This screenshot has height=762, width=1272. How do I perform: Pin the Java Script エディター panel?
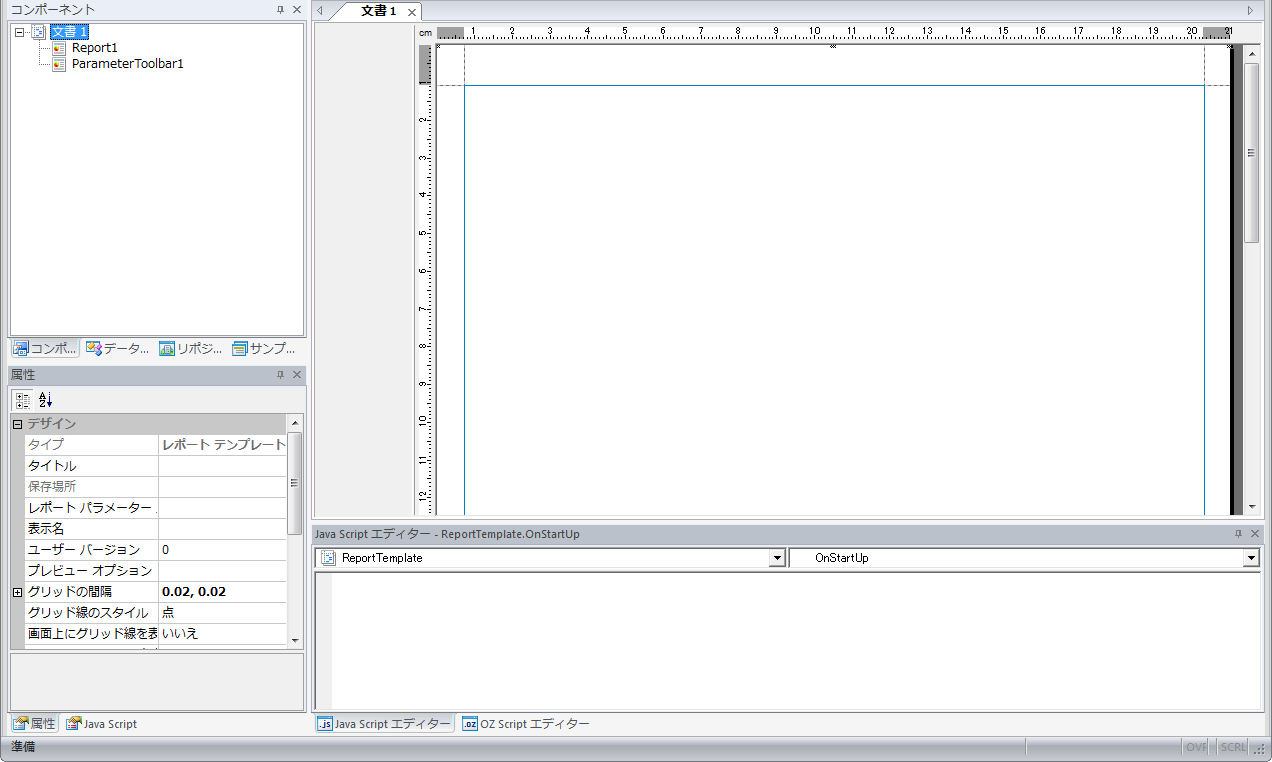coord(1238,534)
